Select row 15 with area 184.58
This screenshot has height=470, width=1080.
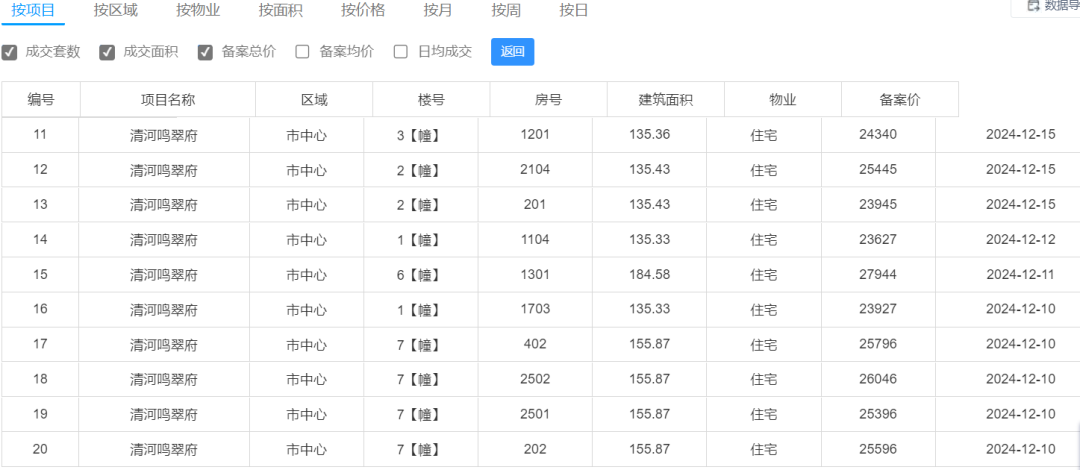[540, 274]
